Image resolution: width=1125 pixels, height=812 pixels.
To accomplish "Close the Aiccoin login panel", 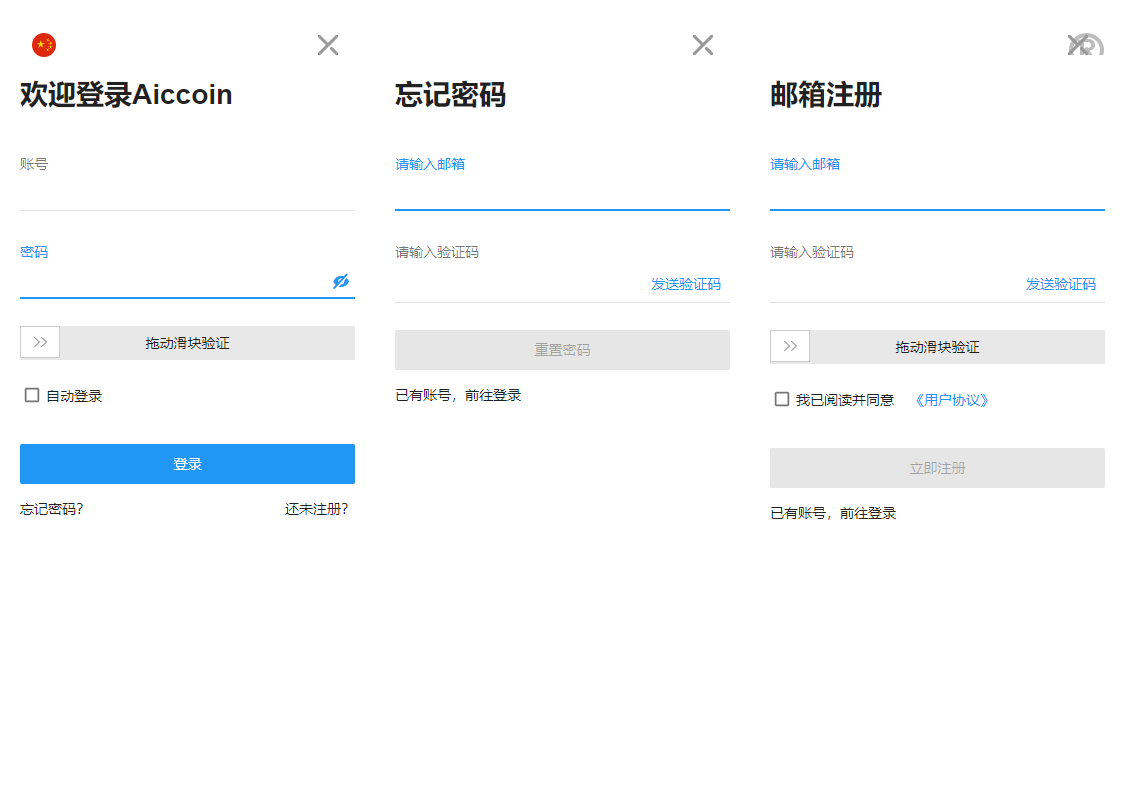I will (328, 45).
